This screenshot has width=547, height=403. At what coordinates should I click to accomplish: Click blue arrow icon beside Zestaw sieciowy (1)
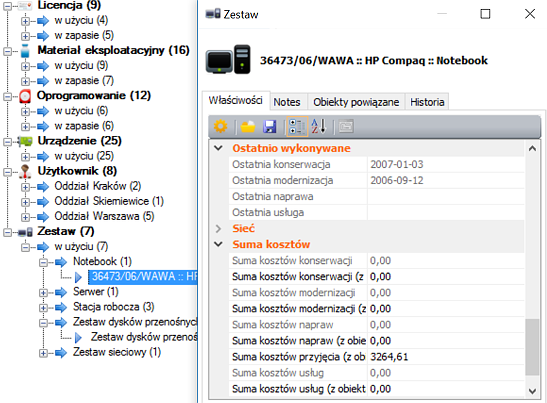coord(61,353)
